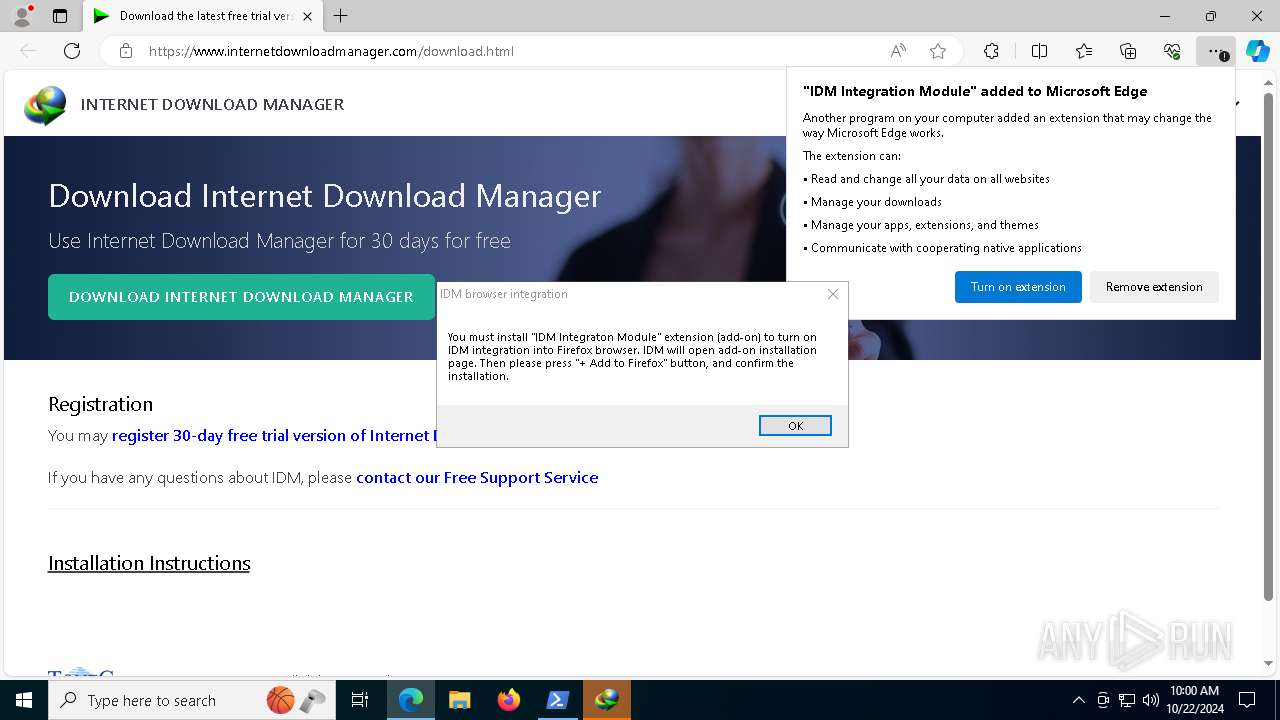Click the Type here to search box

tap(190, 700)
